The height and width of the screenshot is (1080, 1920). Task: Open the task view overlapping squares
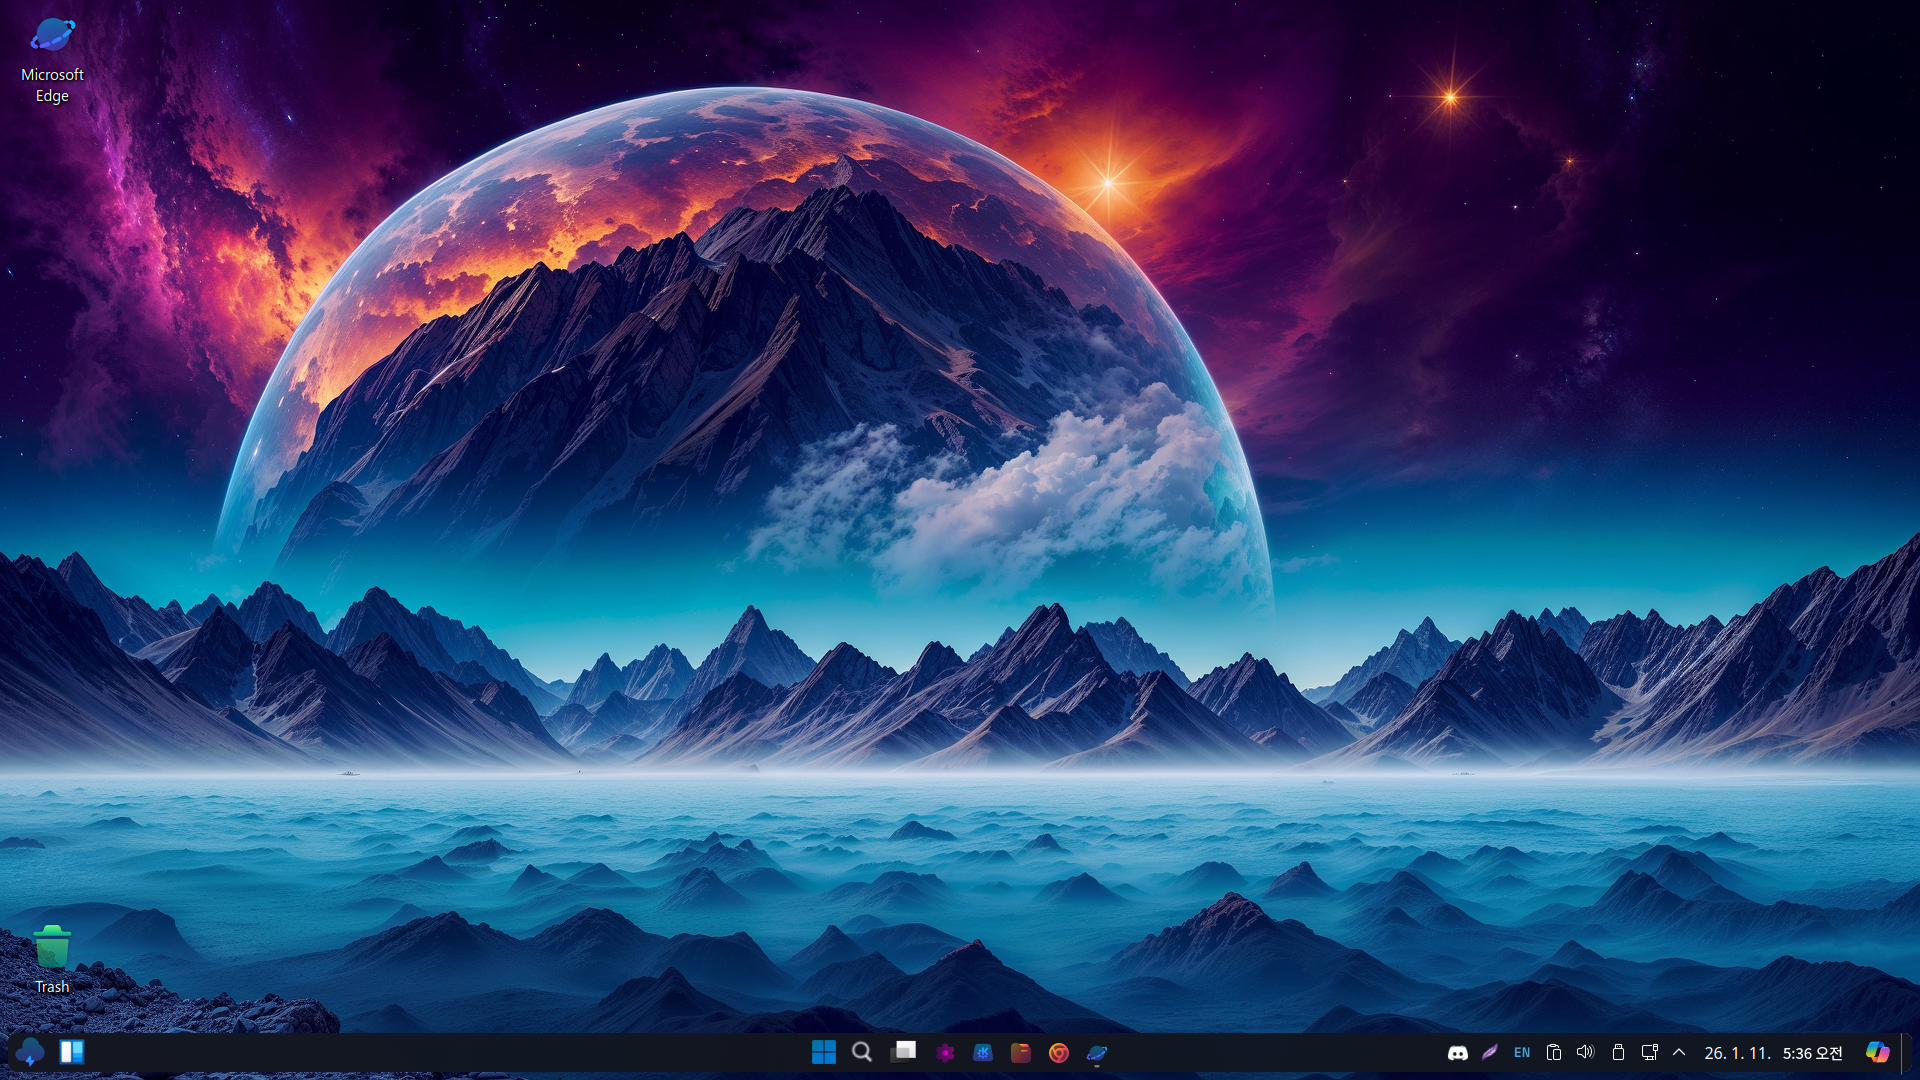coord(904,1052)
